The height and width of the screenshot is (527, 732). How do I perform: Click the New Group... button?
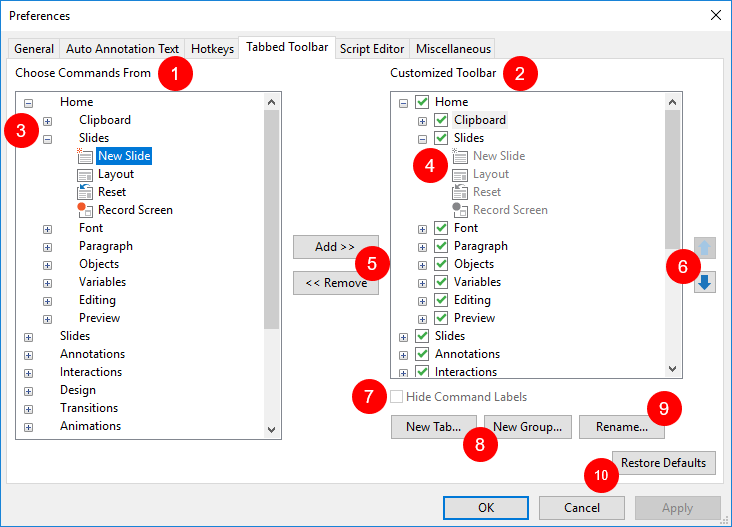point(528,427)
